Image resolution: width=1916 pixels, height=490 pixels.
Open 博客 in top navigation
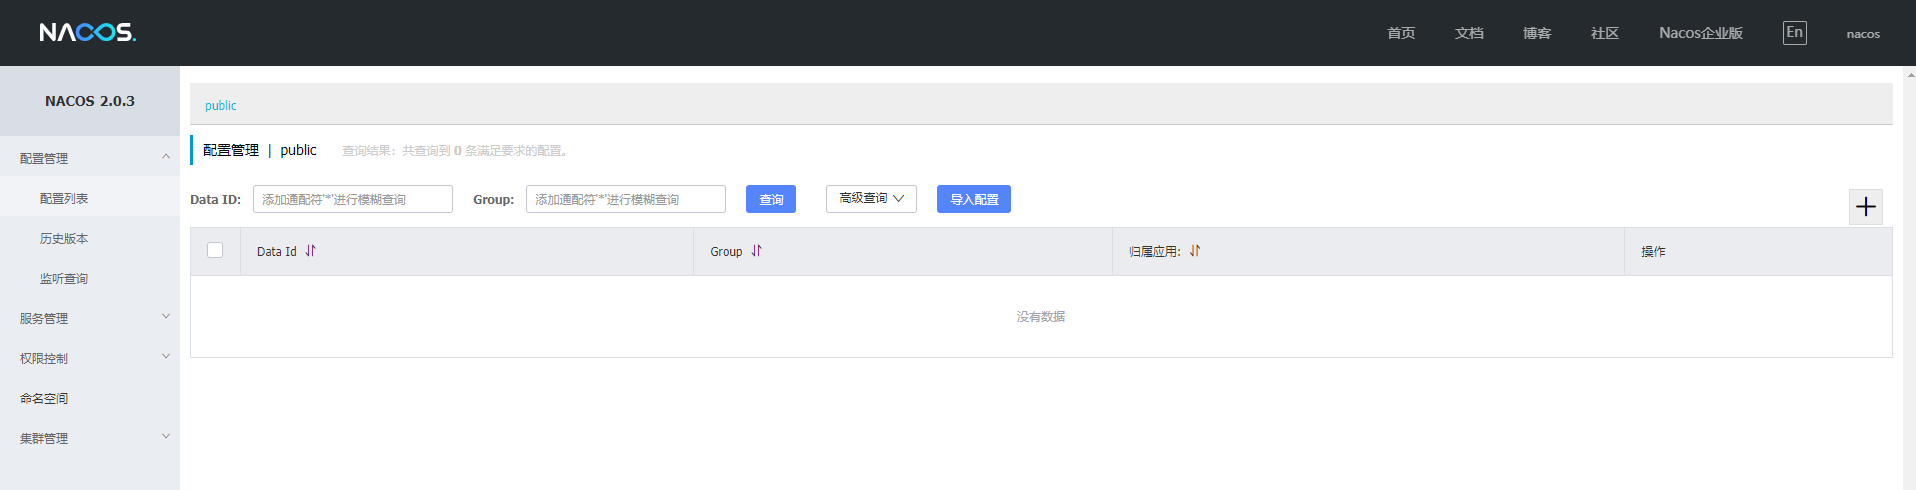pyautogui.click(x=1537, y=33)
